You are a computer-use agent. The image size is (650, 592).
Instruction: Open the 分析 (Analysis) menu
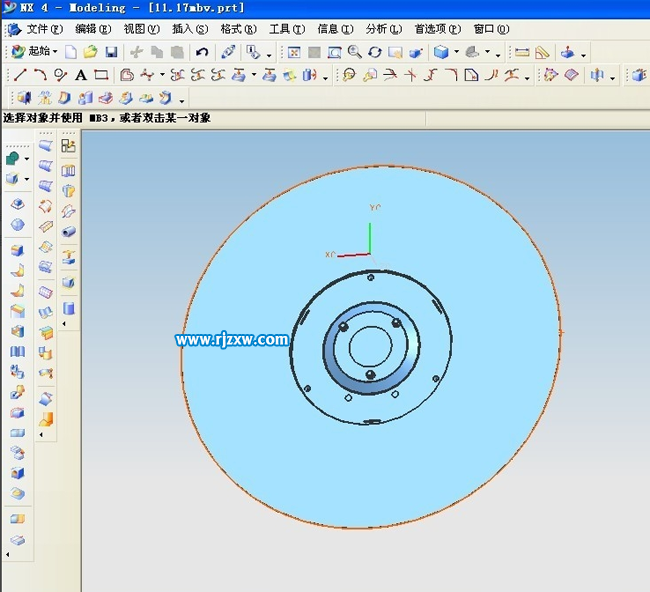pyautogui.click(x=383, y=29)
